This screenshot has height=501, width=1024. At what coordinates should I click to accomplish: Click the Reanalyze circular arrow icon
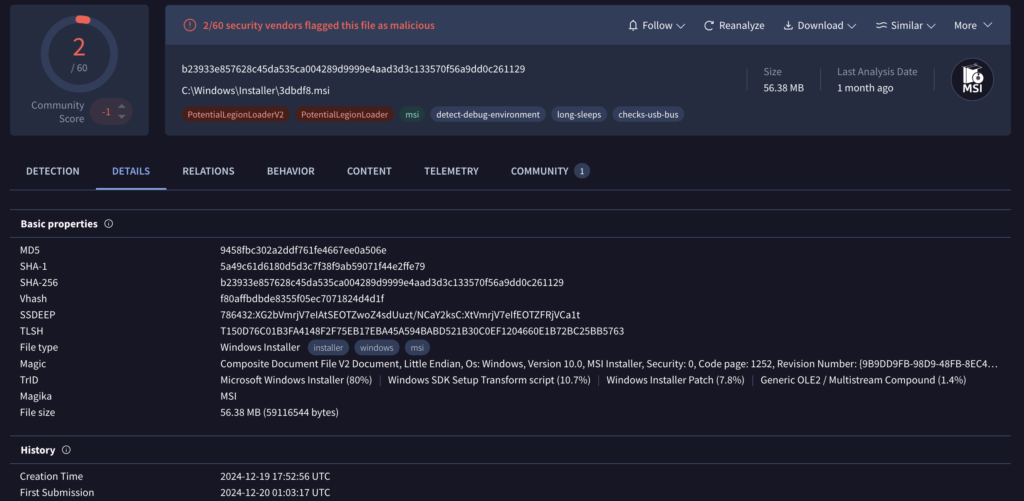click(x=709, y=25)
